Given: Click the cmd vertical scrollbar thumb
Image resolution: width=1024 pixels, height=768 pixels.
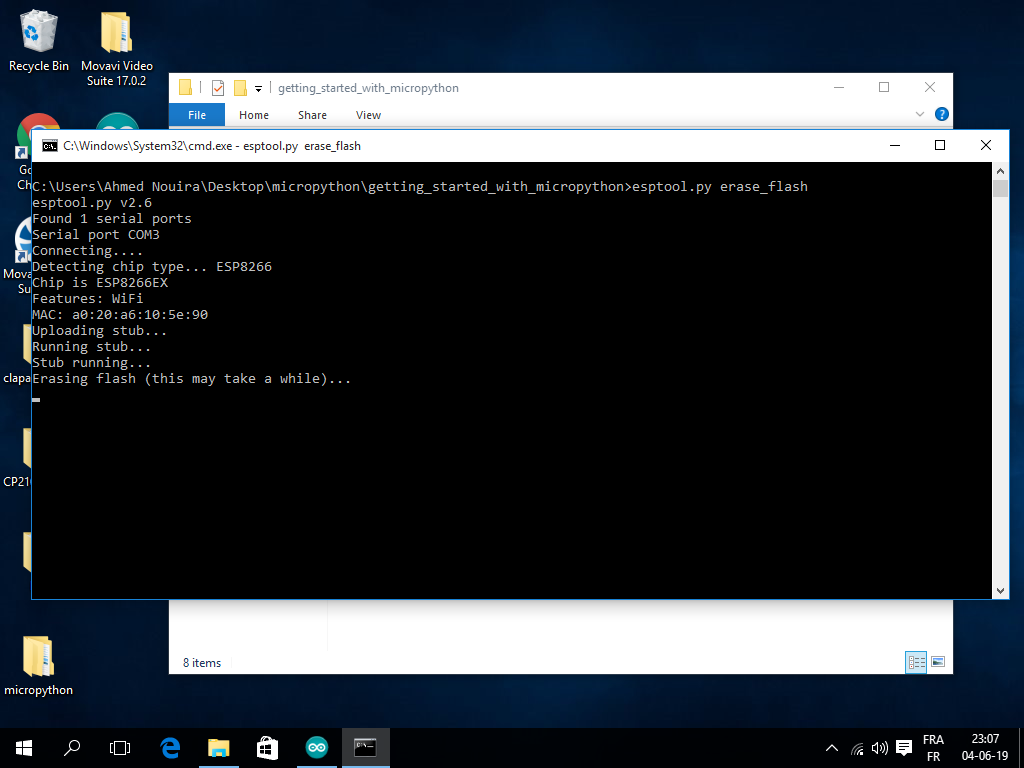Looking at the screenshot, I should [x=1000, y=188].
